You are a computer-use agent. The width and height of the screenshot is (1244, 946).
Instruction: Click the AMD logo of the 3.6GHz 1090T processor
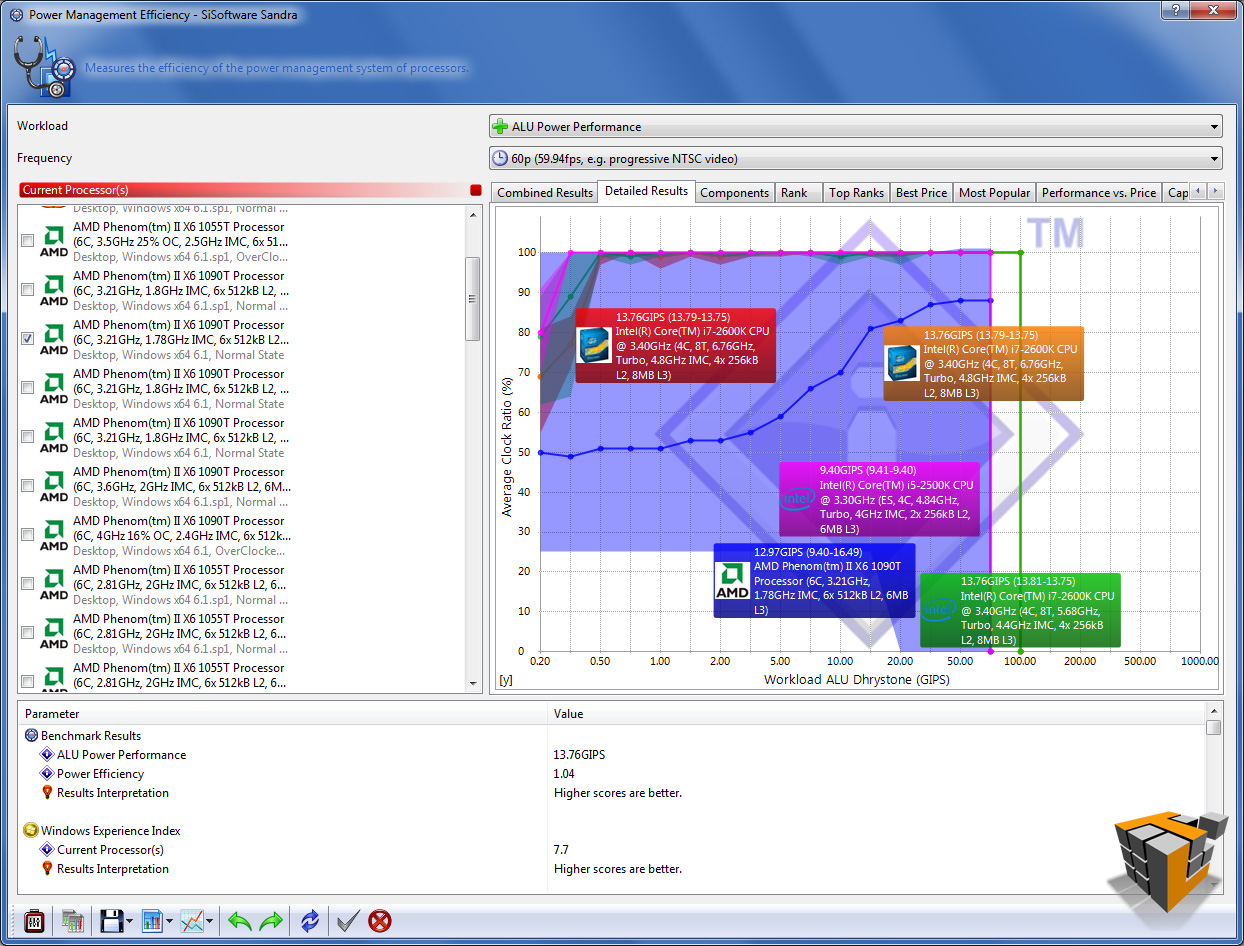[54, 486]
